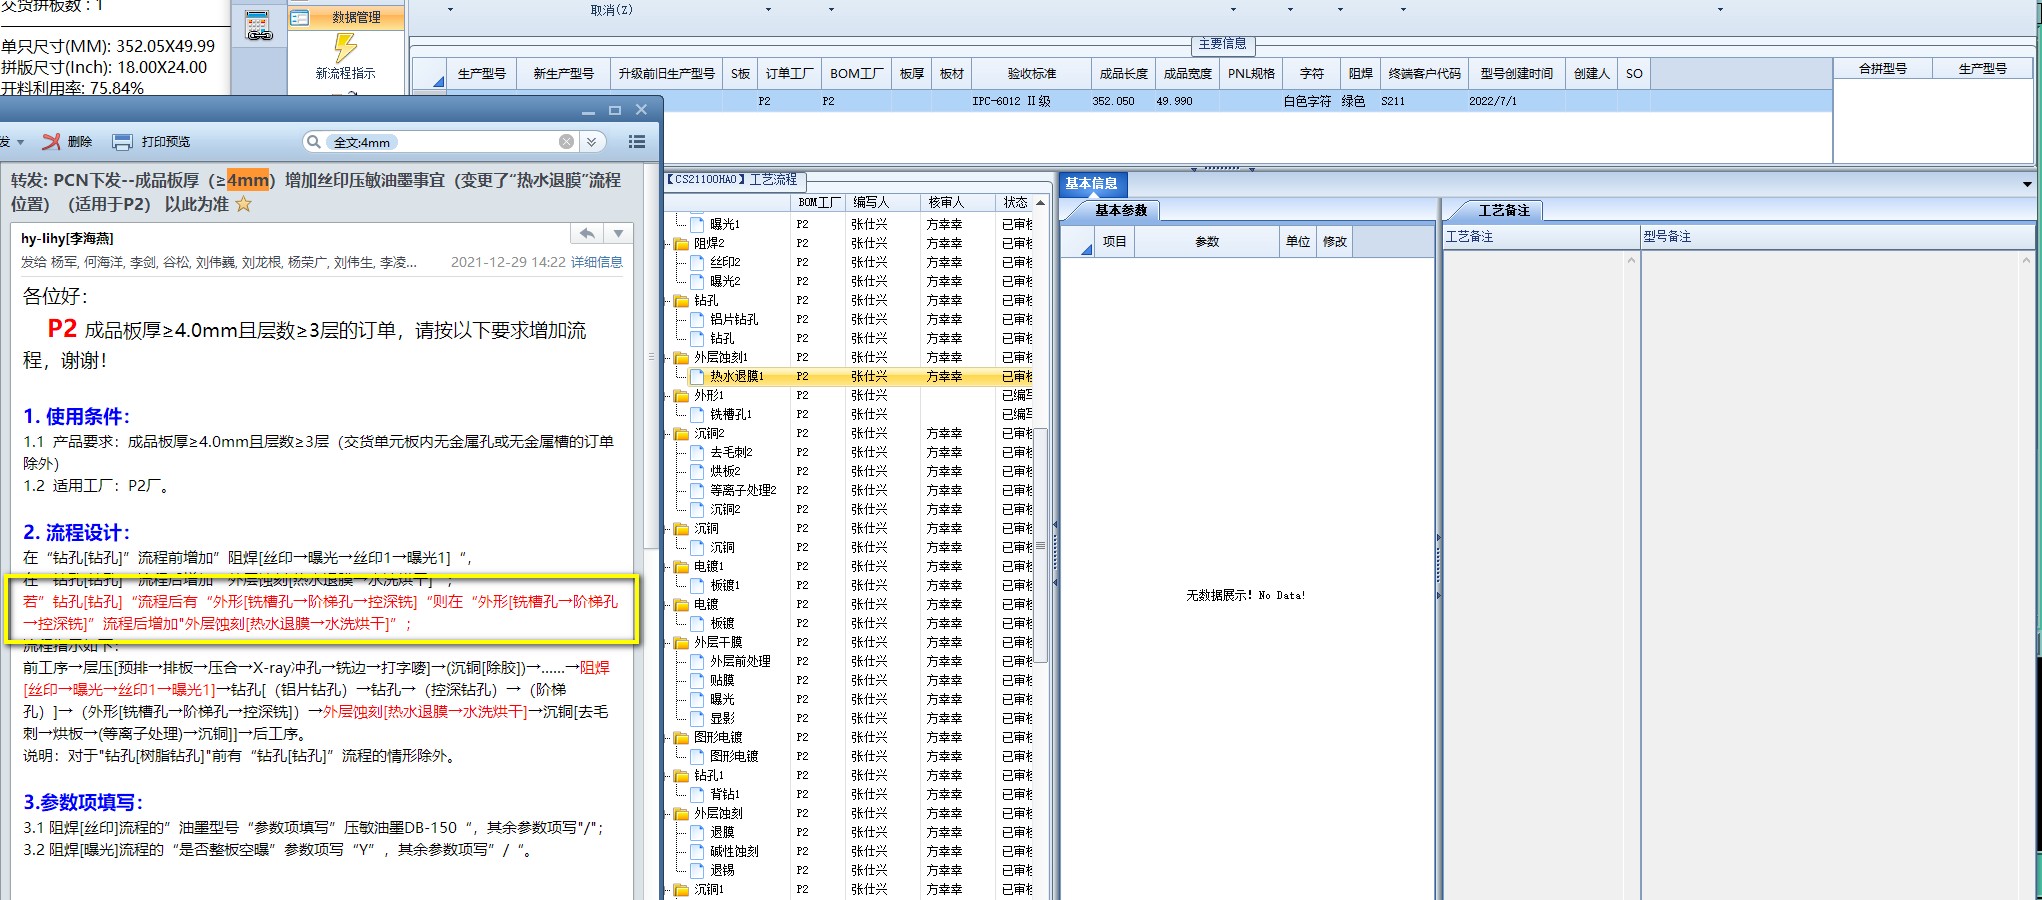The image size is (2042, 900).
Task: Click the 核审人 column header
Action: pyautogui.click(x=957, y=202)
